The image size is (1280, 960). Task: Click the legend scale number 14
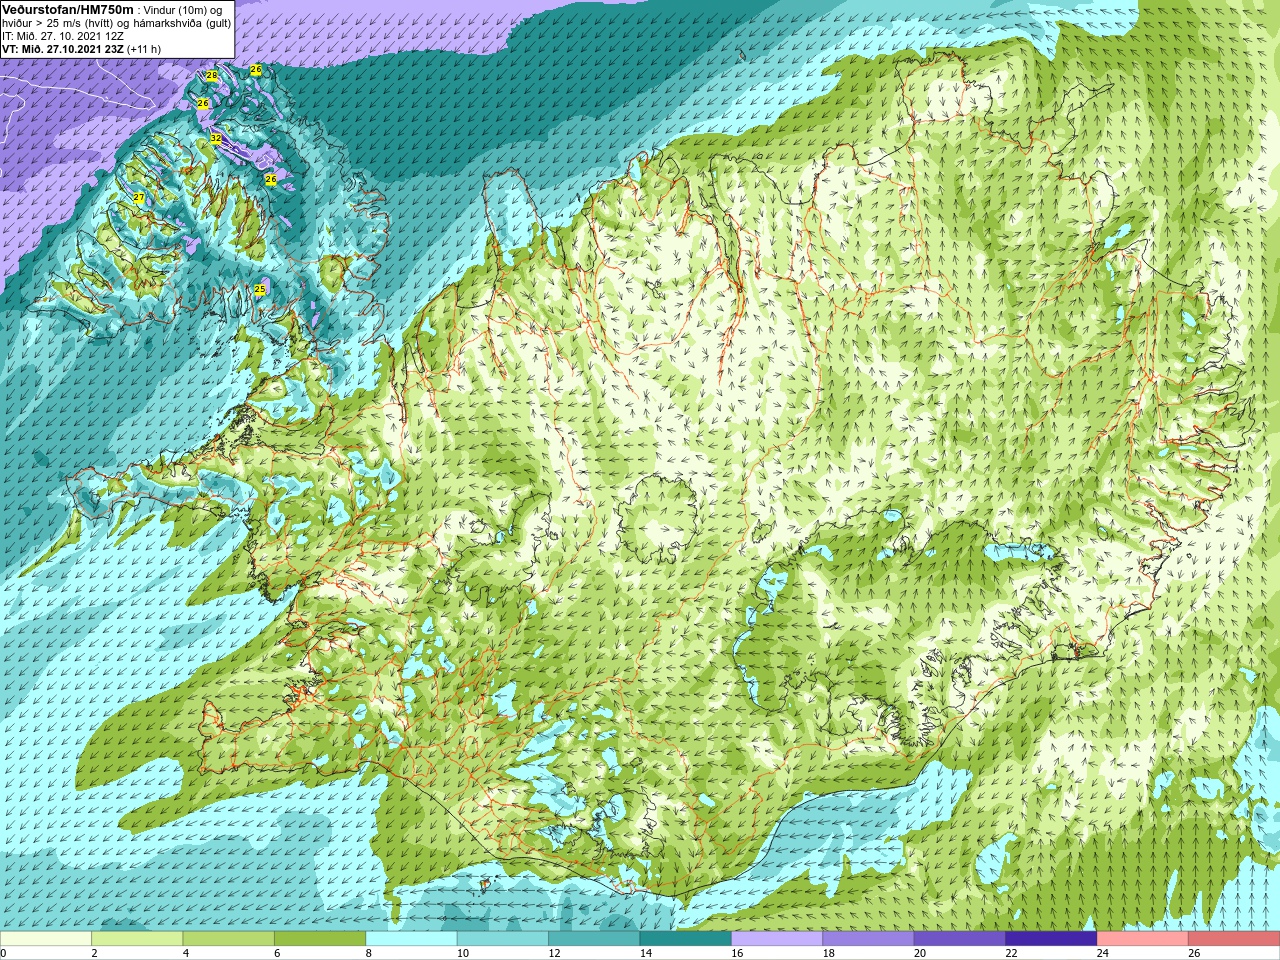[x=646, y=953]
